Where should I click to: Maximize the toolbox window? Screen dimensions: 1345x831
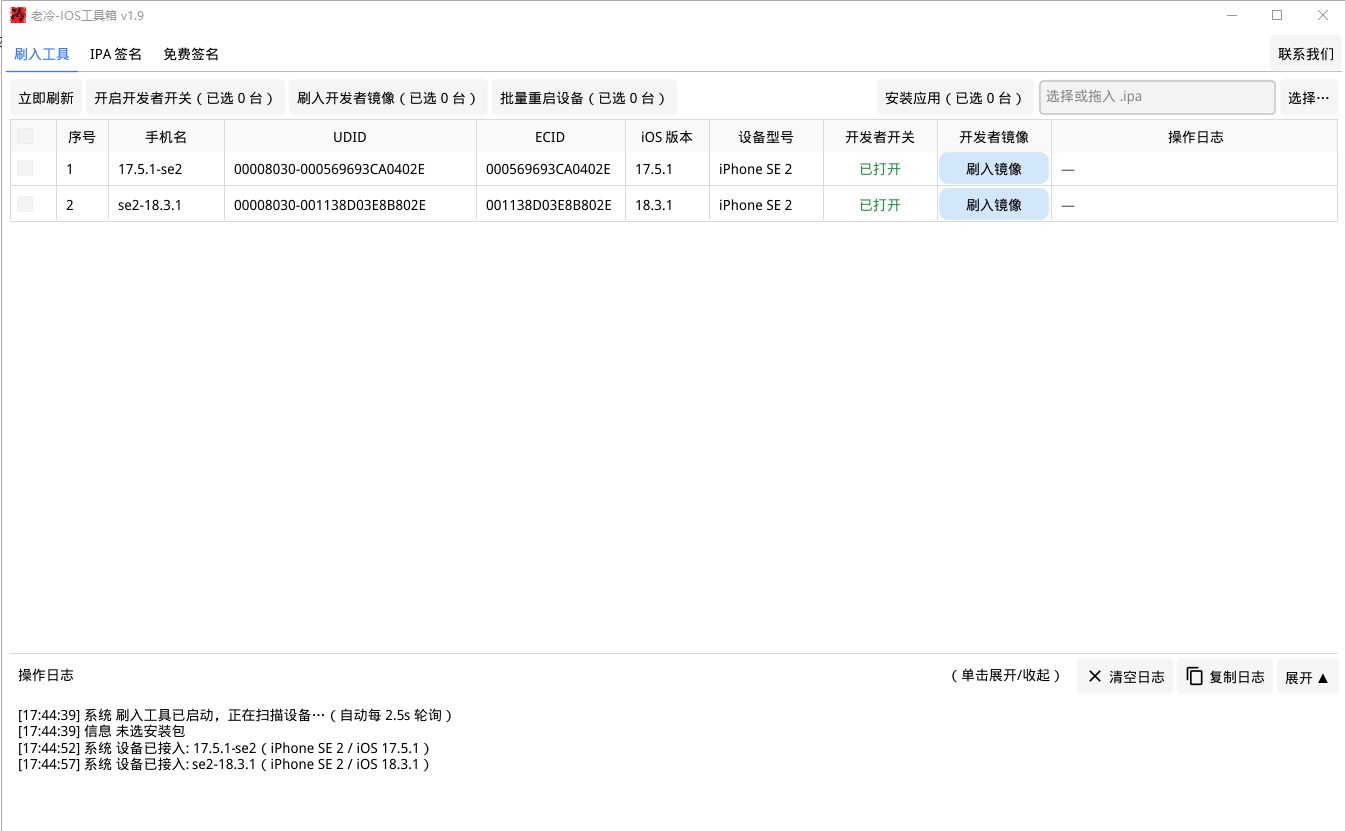point(1277,15)
